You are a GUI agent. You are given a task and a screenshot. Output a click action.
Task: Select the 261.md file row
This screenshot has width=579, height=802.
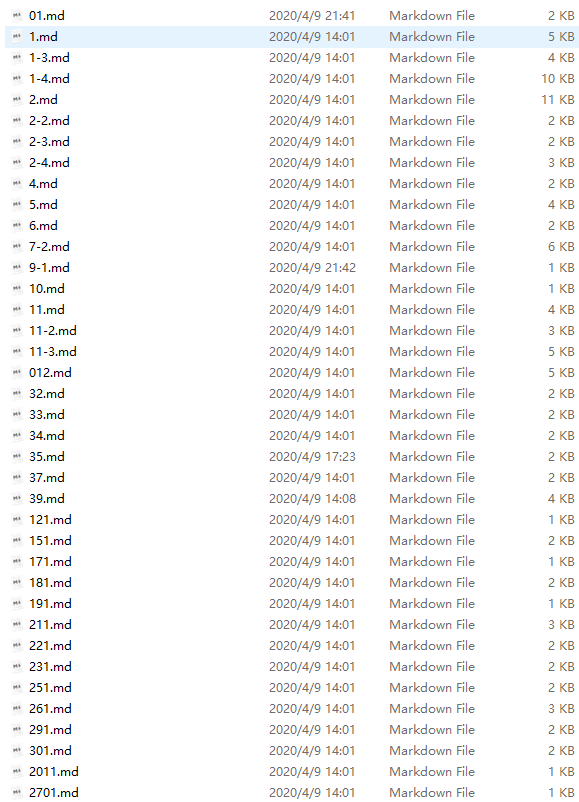tap(292, 709)
